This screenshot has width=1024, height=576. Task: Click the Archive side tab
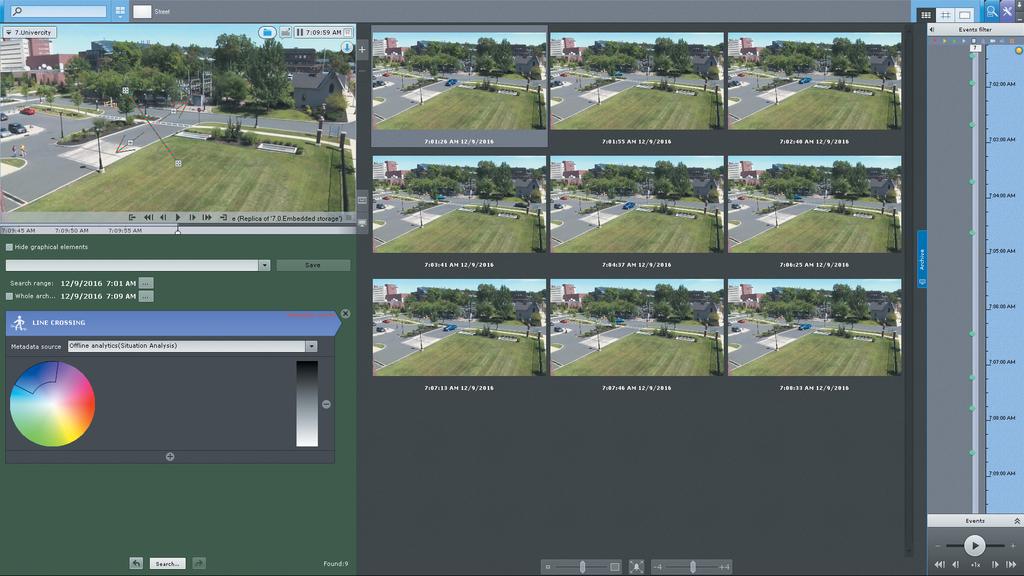coord(921,260)
